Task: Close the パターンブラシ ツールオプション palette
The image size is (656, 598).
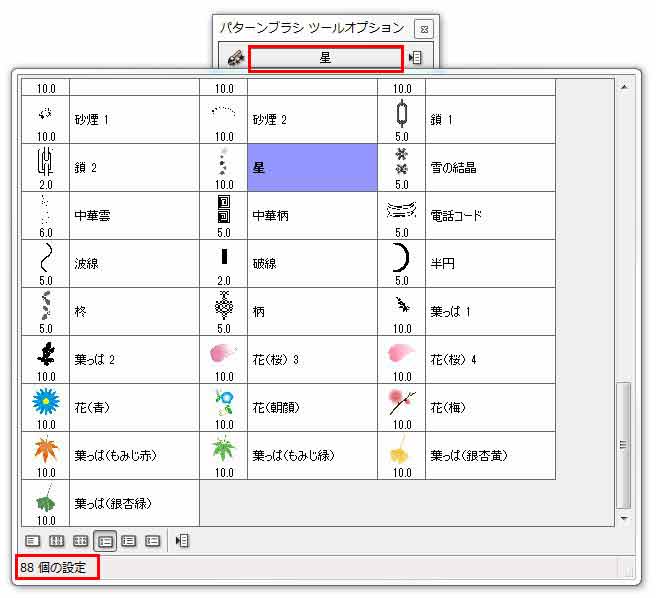Action: click(423, 29)
